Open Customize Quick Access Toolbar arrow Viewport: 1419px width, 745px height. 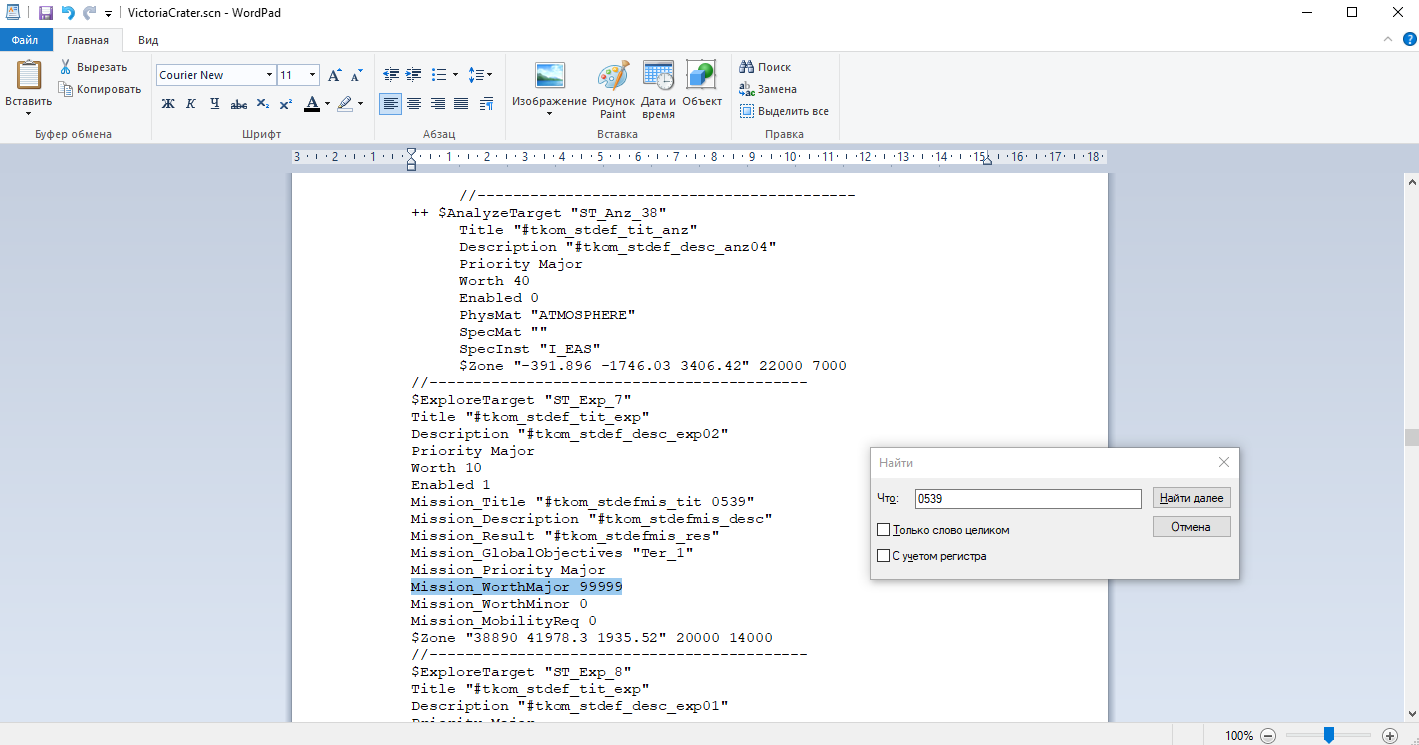[108, 14]
